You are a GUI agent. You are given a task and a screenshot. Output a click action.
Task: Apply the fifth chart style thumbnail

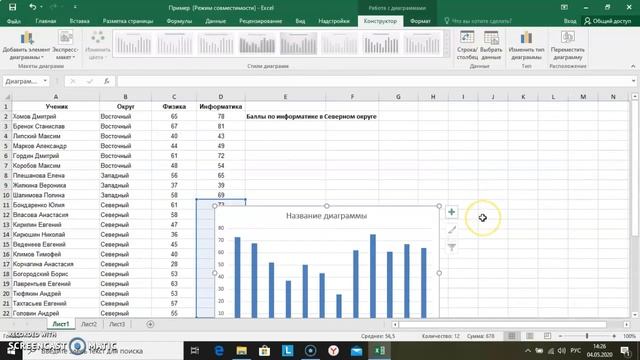click(298, 44)
